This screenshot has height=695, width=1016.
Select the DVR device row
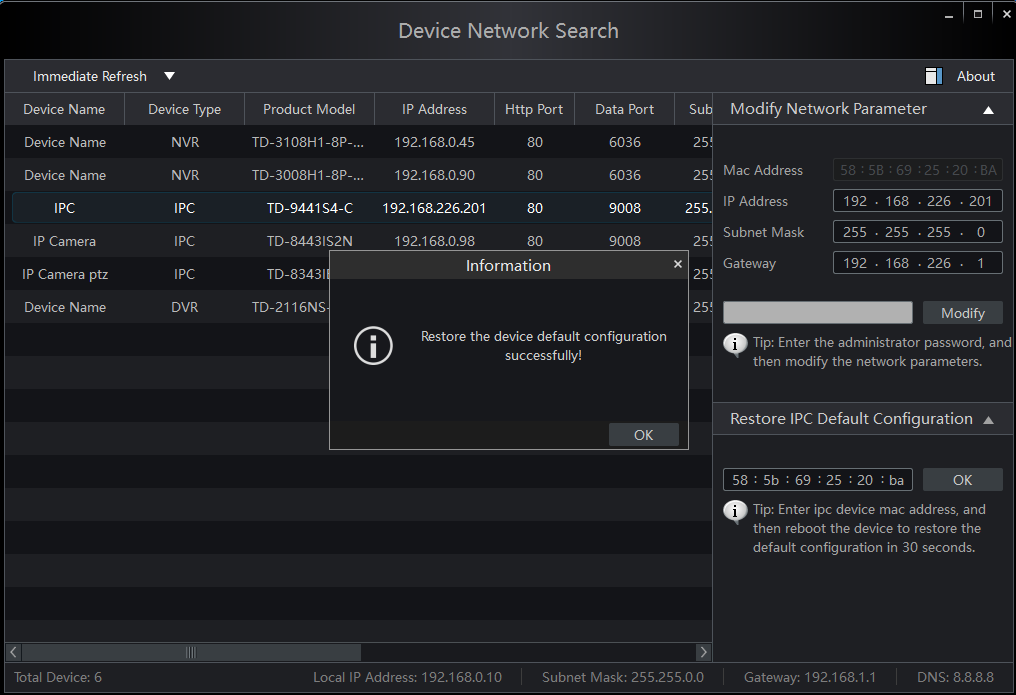click(x=167, y=307)
